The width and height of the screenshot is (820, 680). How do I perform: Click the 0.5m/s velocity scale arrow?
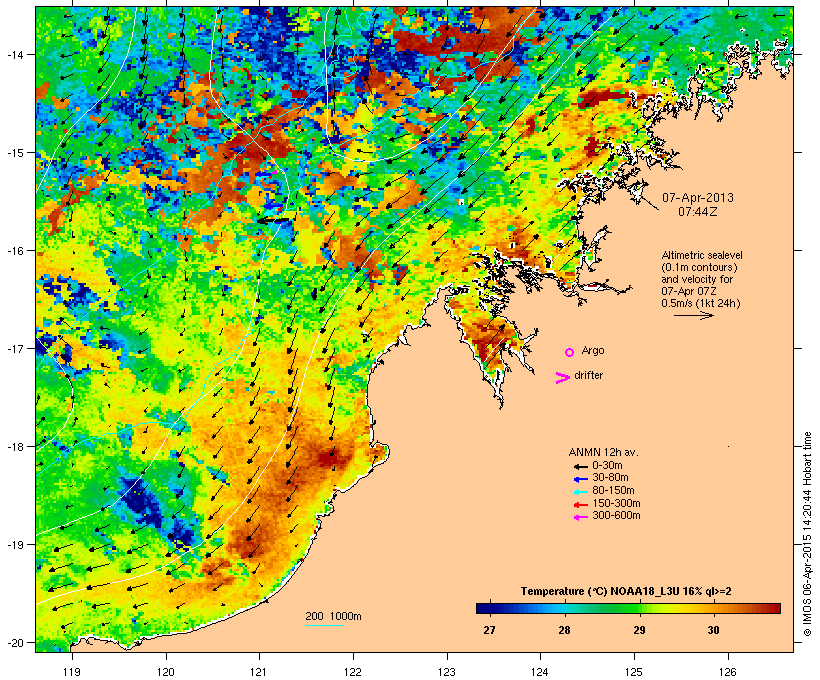(693, 315)
